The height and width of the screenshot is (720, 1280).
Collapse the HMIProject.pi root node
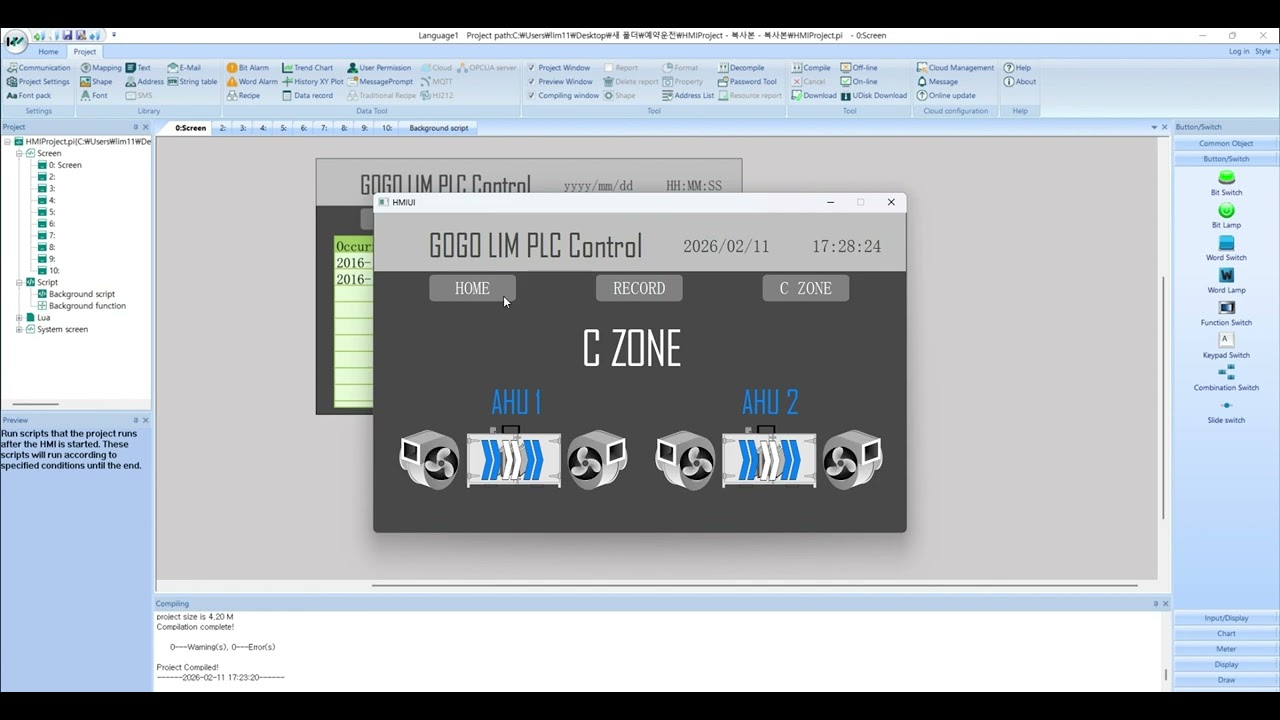pos(7,142)
